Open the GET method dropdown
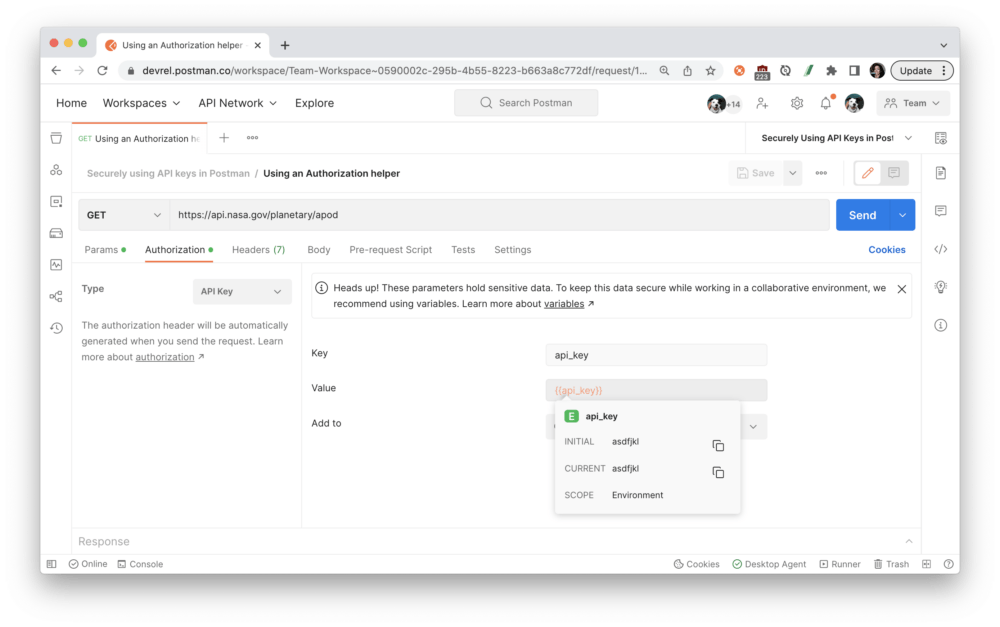This screenshot has height=627, width=1000. coord(124,215)
